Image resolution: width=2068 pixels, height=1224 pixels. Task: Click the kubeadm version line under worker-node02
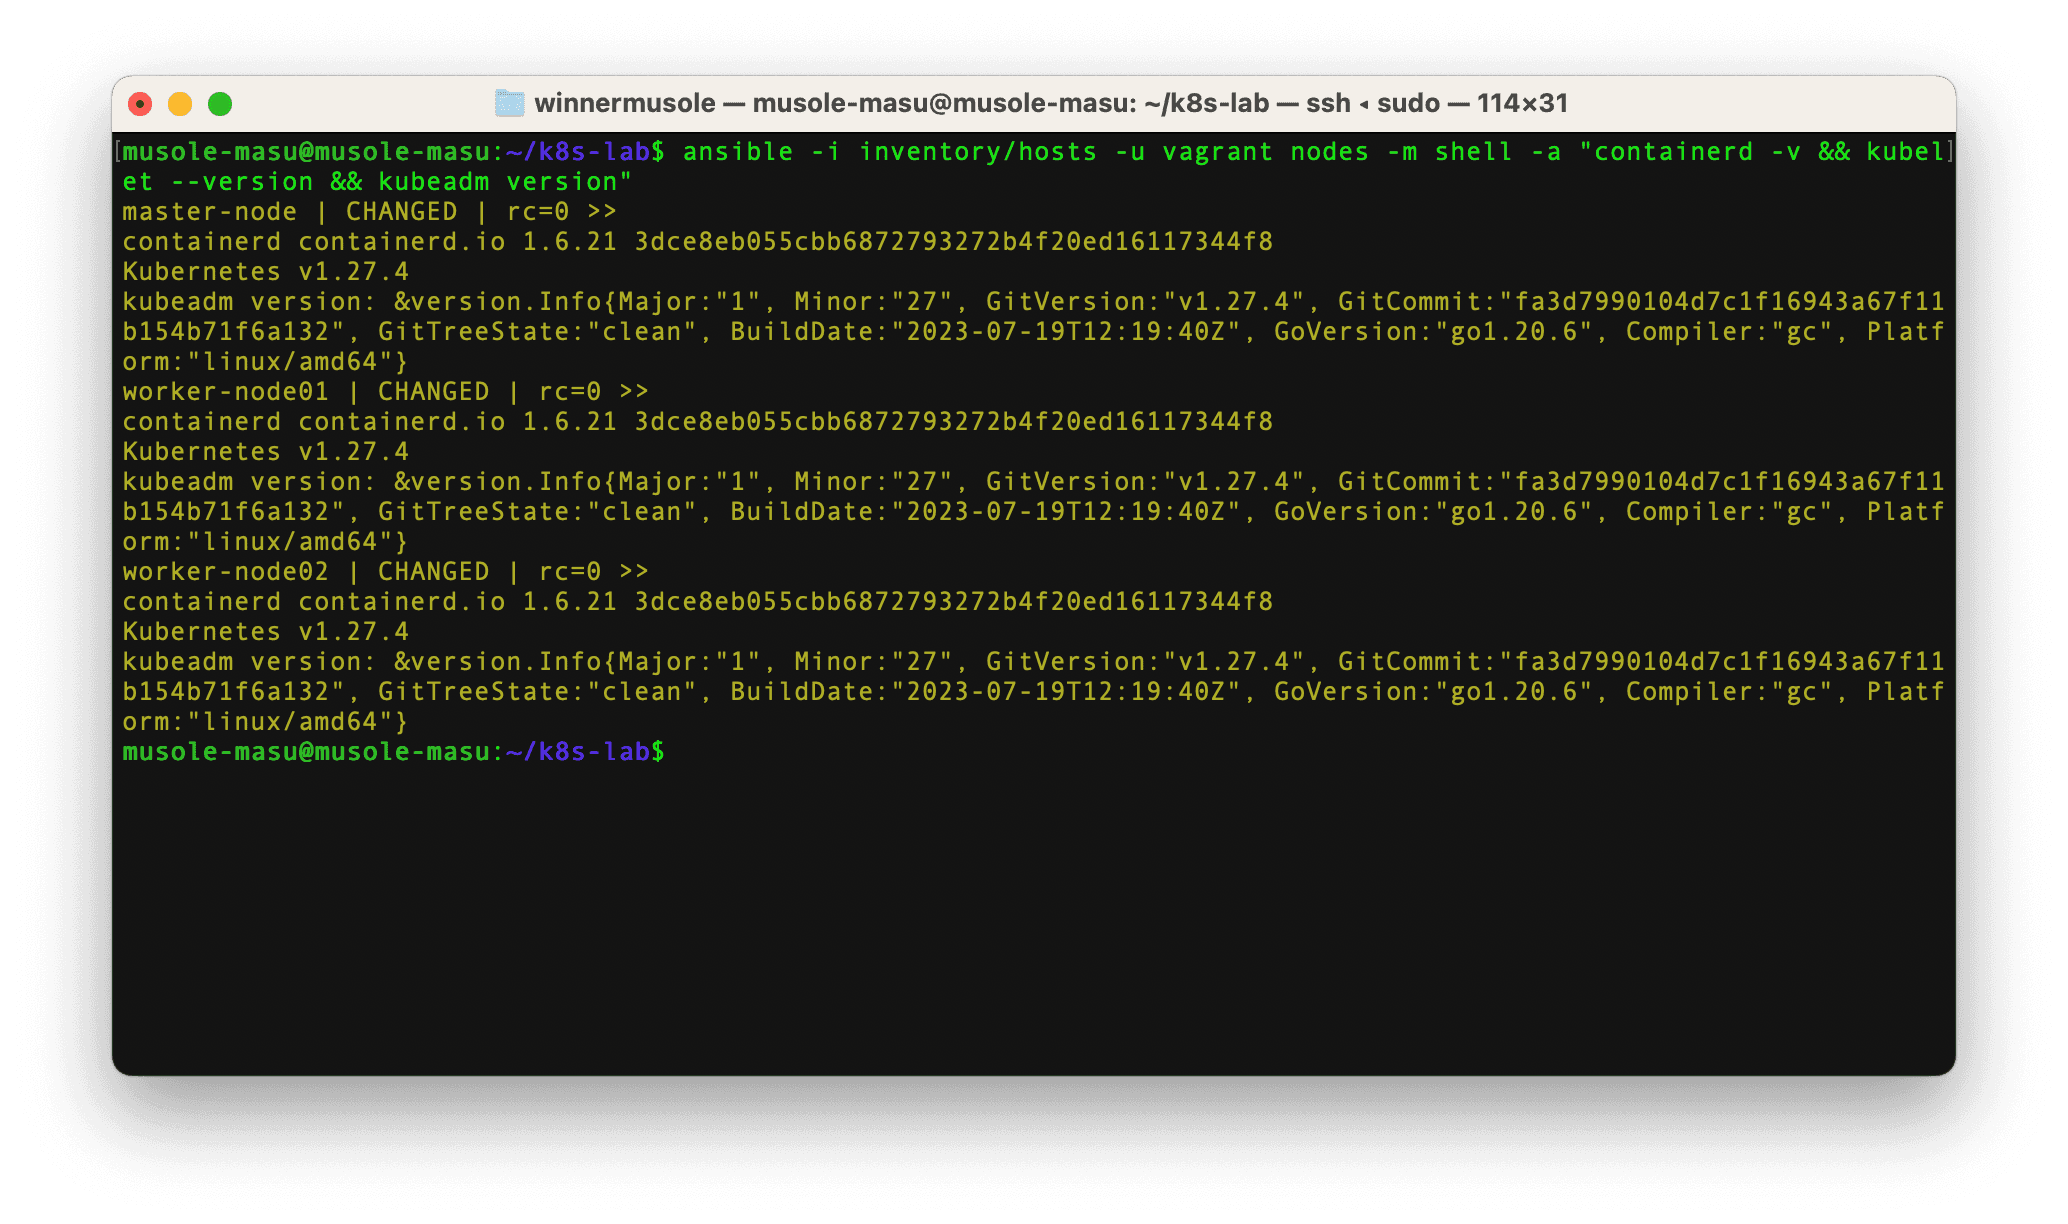(x=1033, y=662)
